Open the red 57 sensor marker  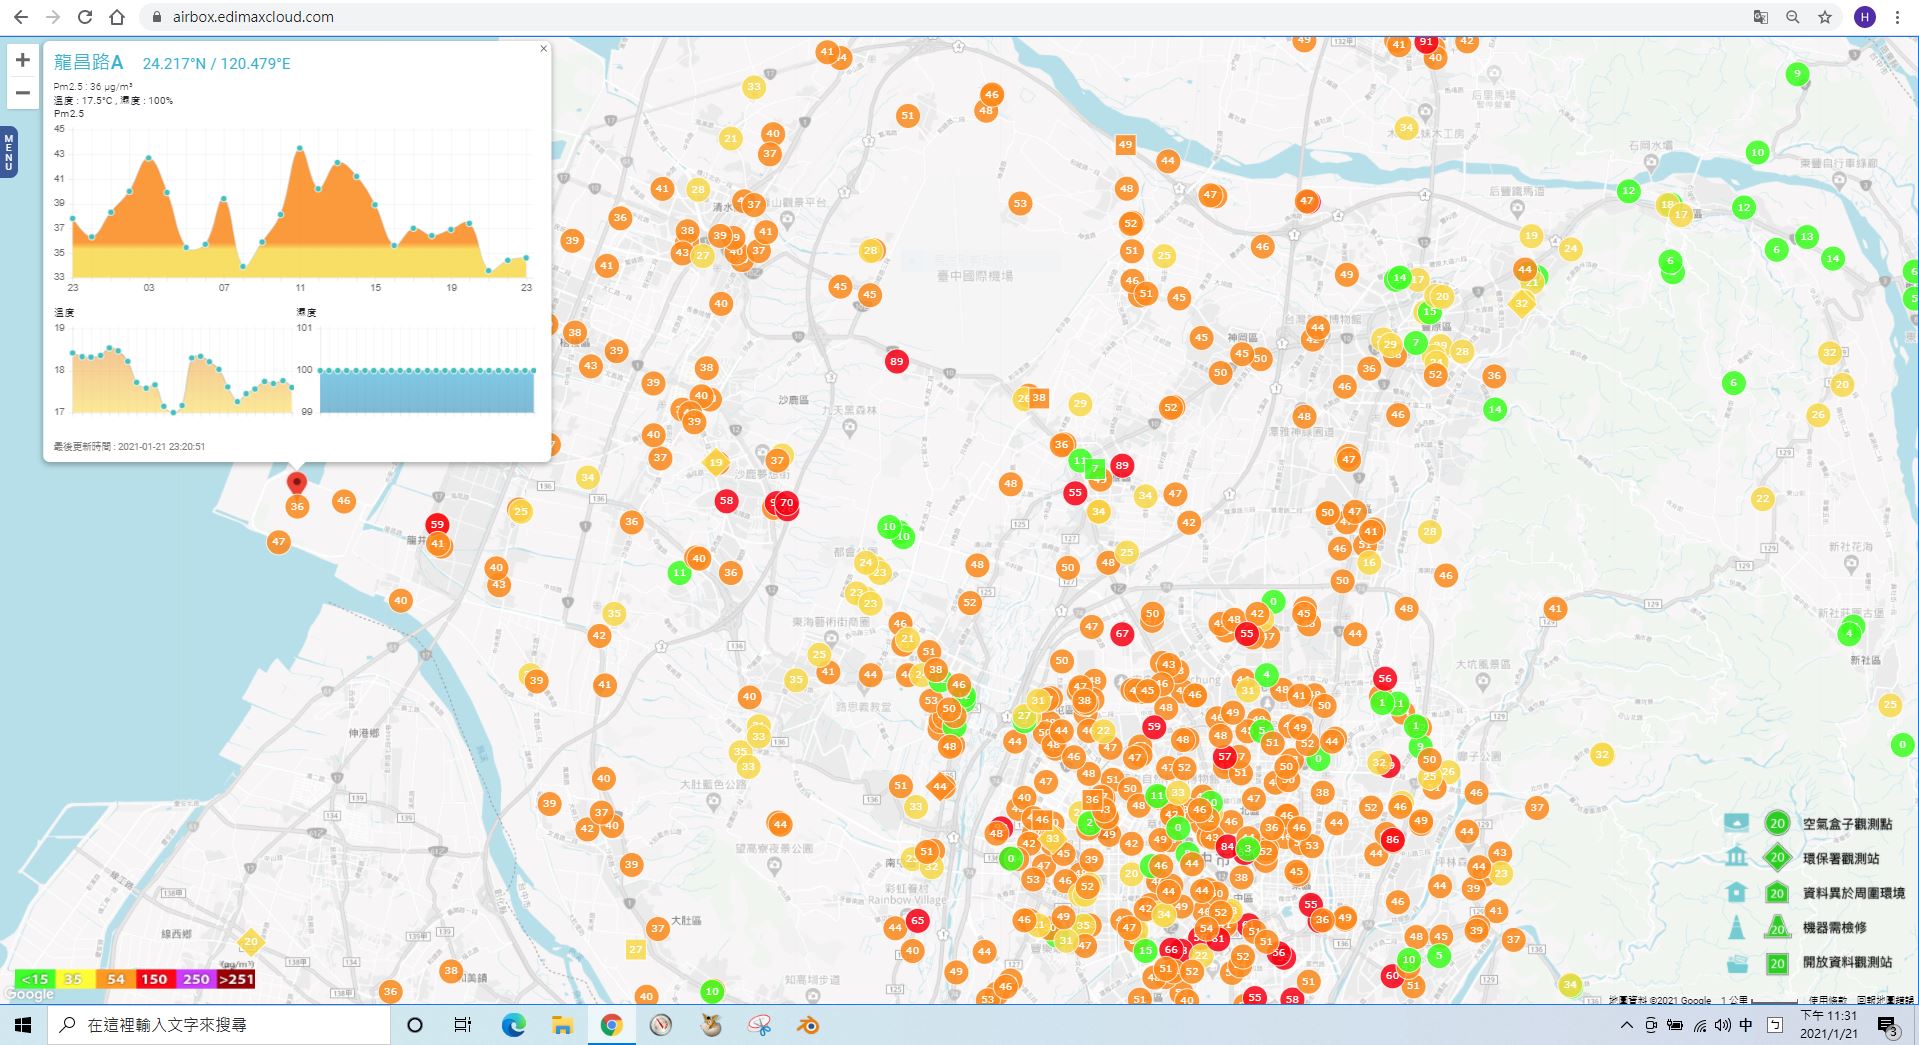click(x=1225, y=757)
